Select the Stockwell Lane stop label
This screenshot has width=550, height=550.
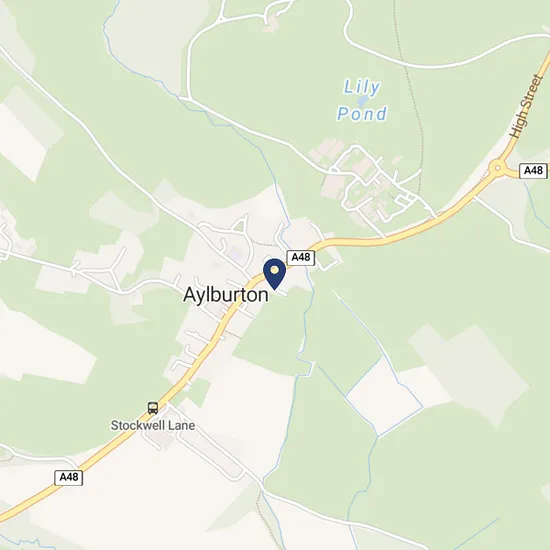153,425
